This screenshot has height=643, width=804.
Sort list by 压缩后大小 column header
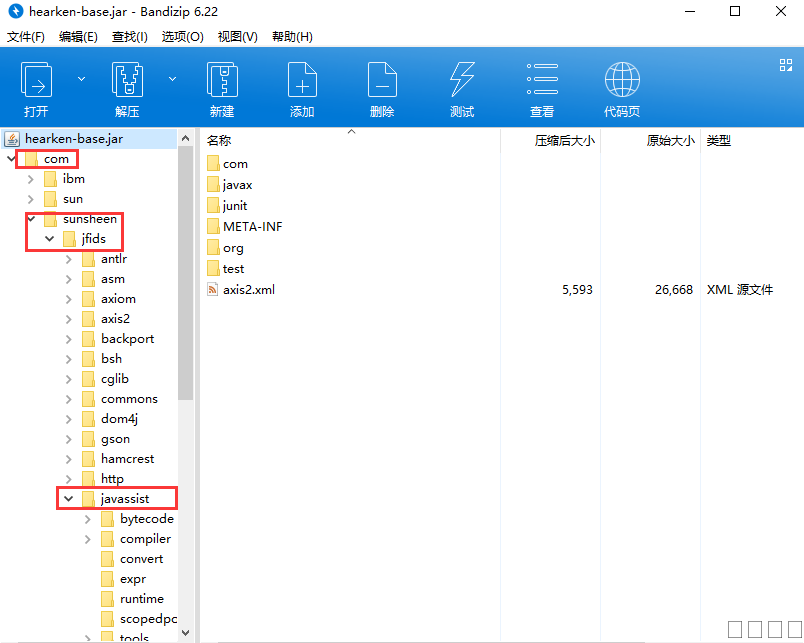[564, 141]
